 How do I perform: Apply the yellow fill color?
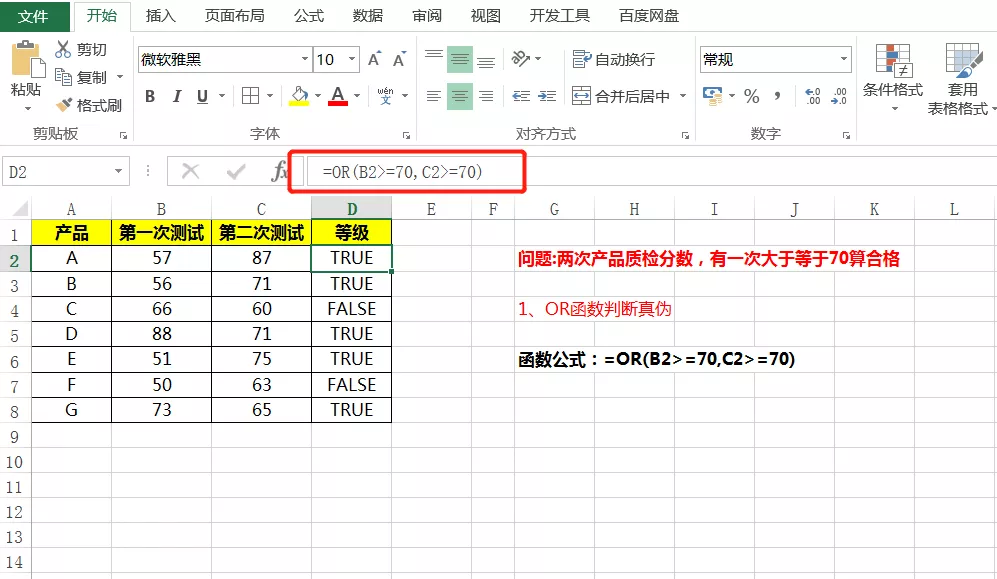click(299, 96)
